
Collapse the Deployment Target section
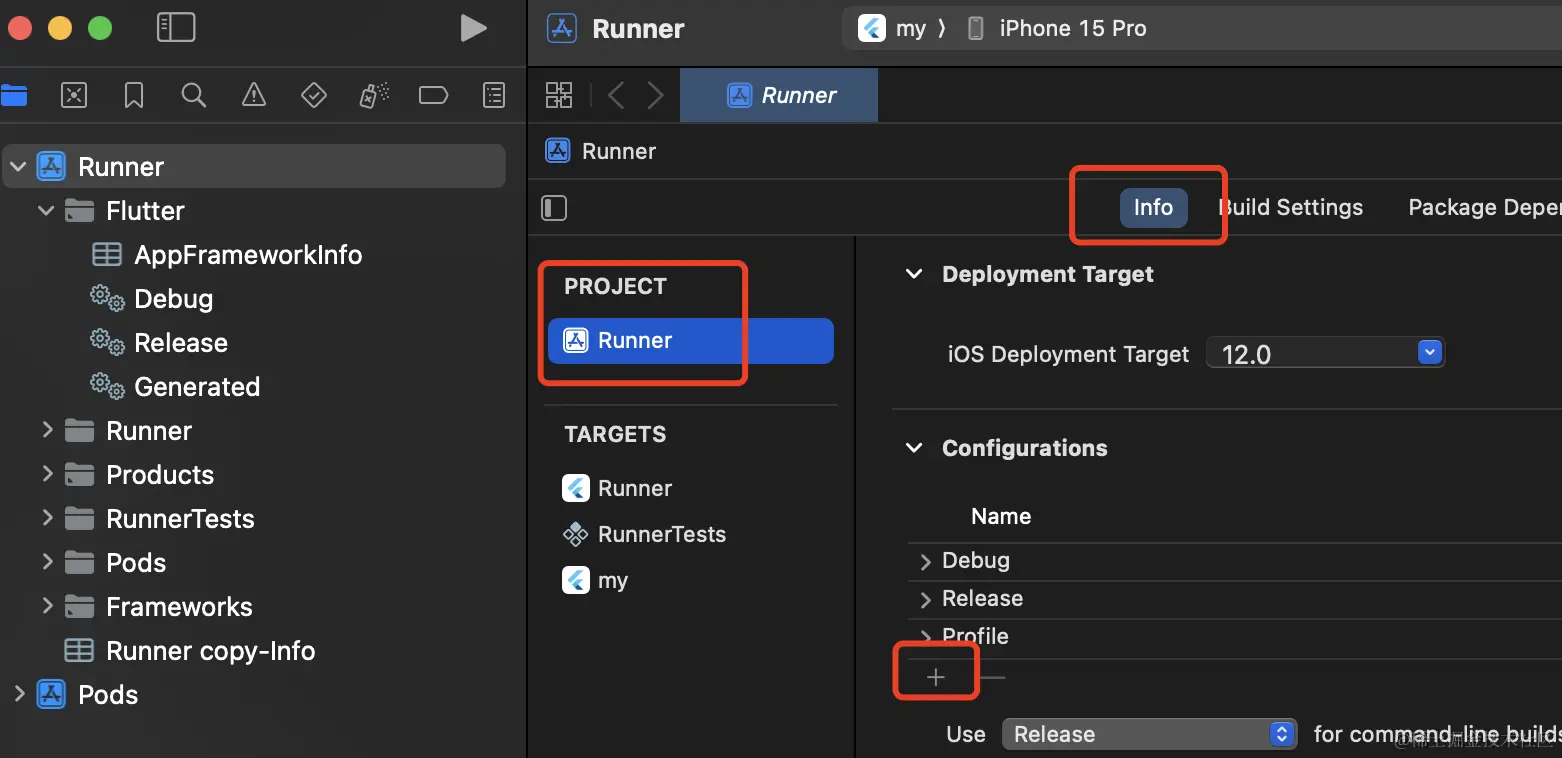(914, 274)
